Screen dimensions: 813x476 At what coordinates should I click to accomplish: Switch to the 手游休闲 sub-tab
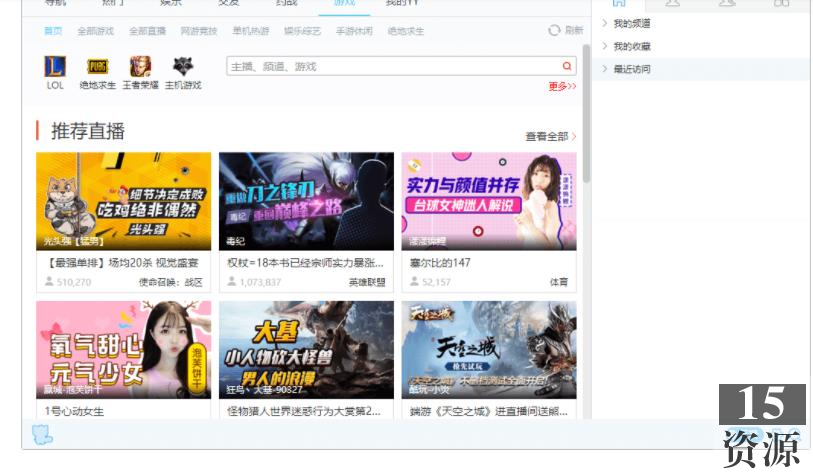click(x=354, y=31)
